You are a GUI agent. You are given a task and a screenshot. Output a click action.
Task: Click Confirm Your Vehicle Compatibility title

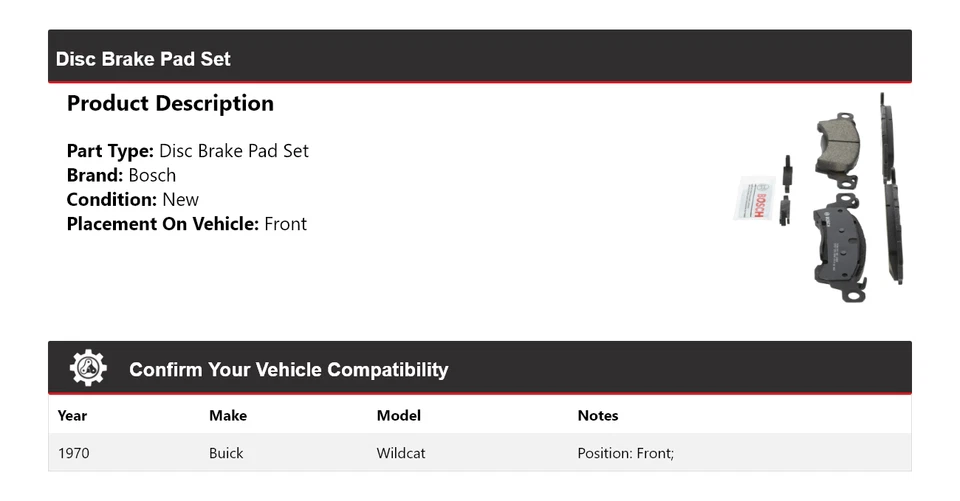pos(288,370)
